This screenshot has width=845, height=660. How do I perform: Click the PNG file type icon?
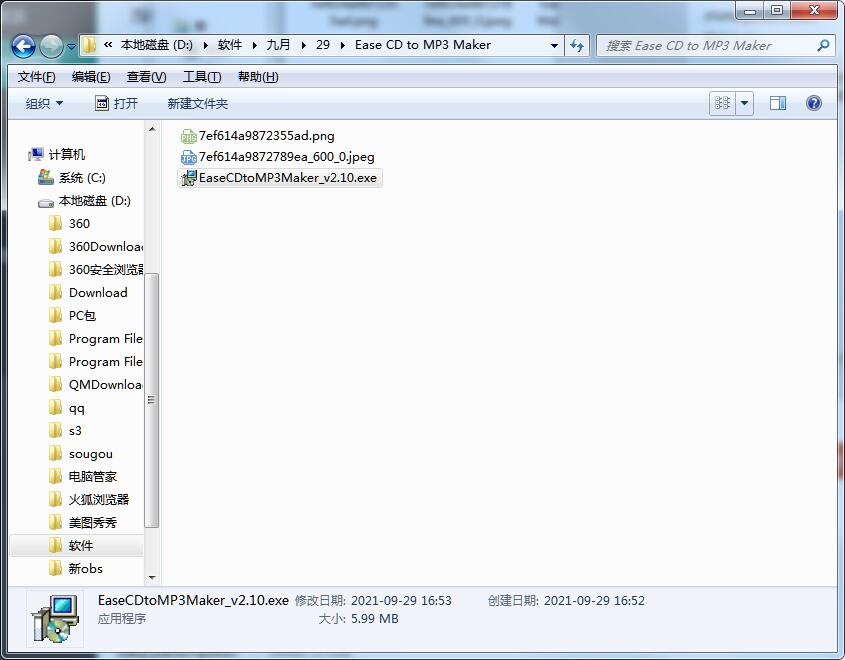(x=188, y=136)
